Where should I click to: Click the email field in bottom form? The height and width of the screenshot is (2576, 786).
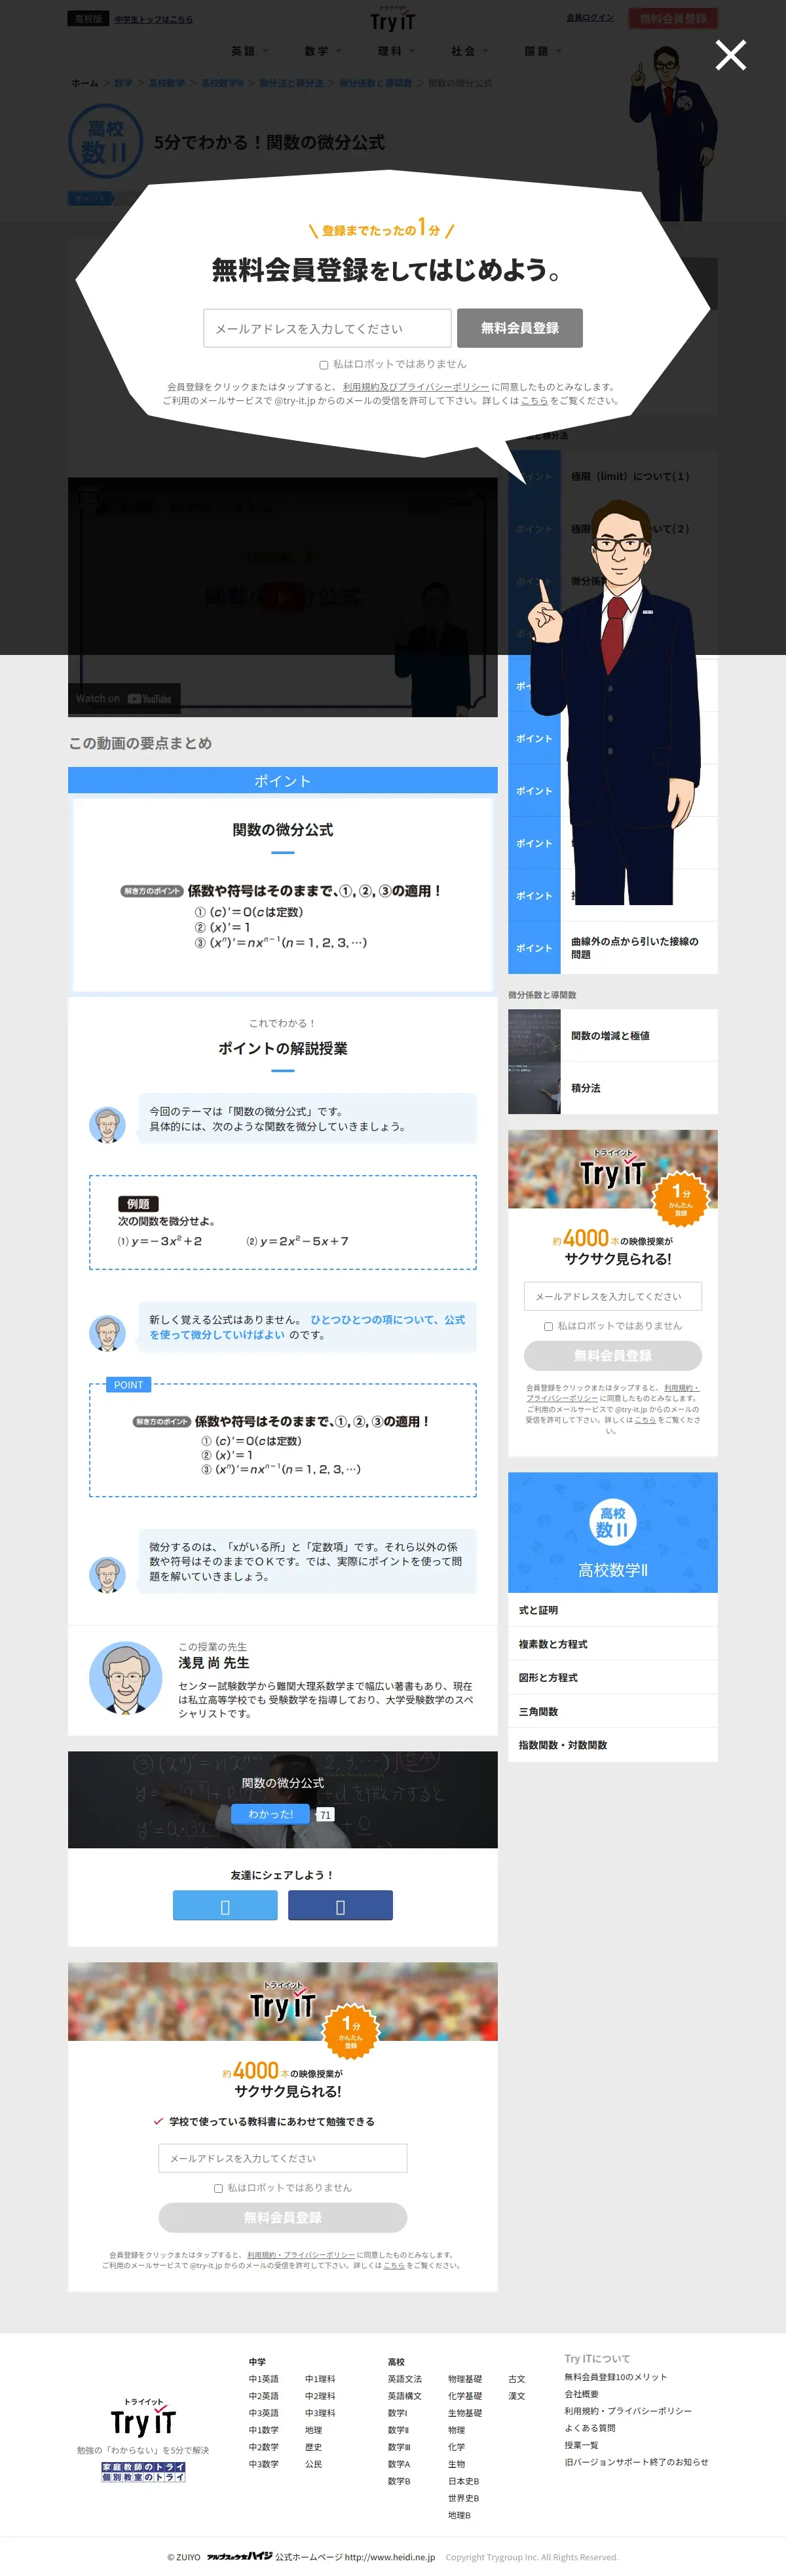tap(283, 2158)
